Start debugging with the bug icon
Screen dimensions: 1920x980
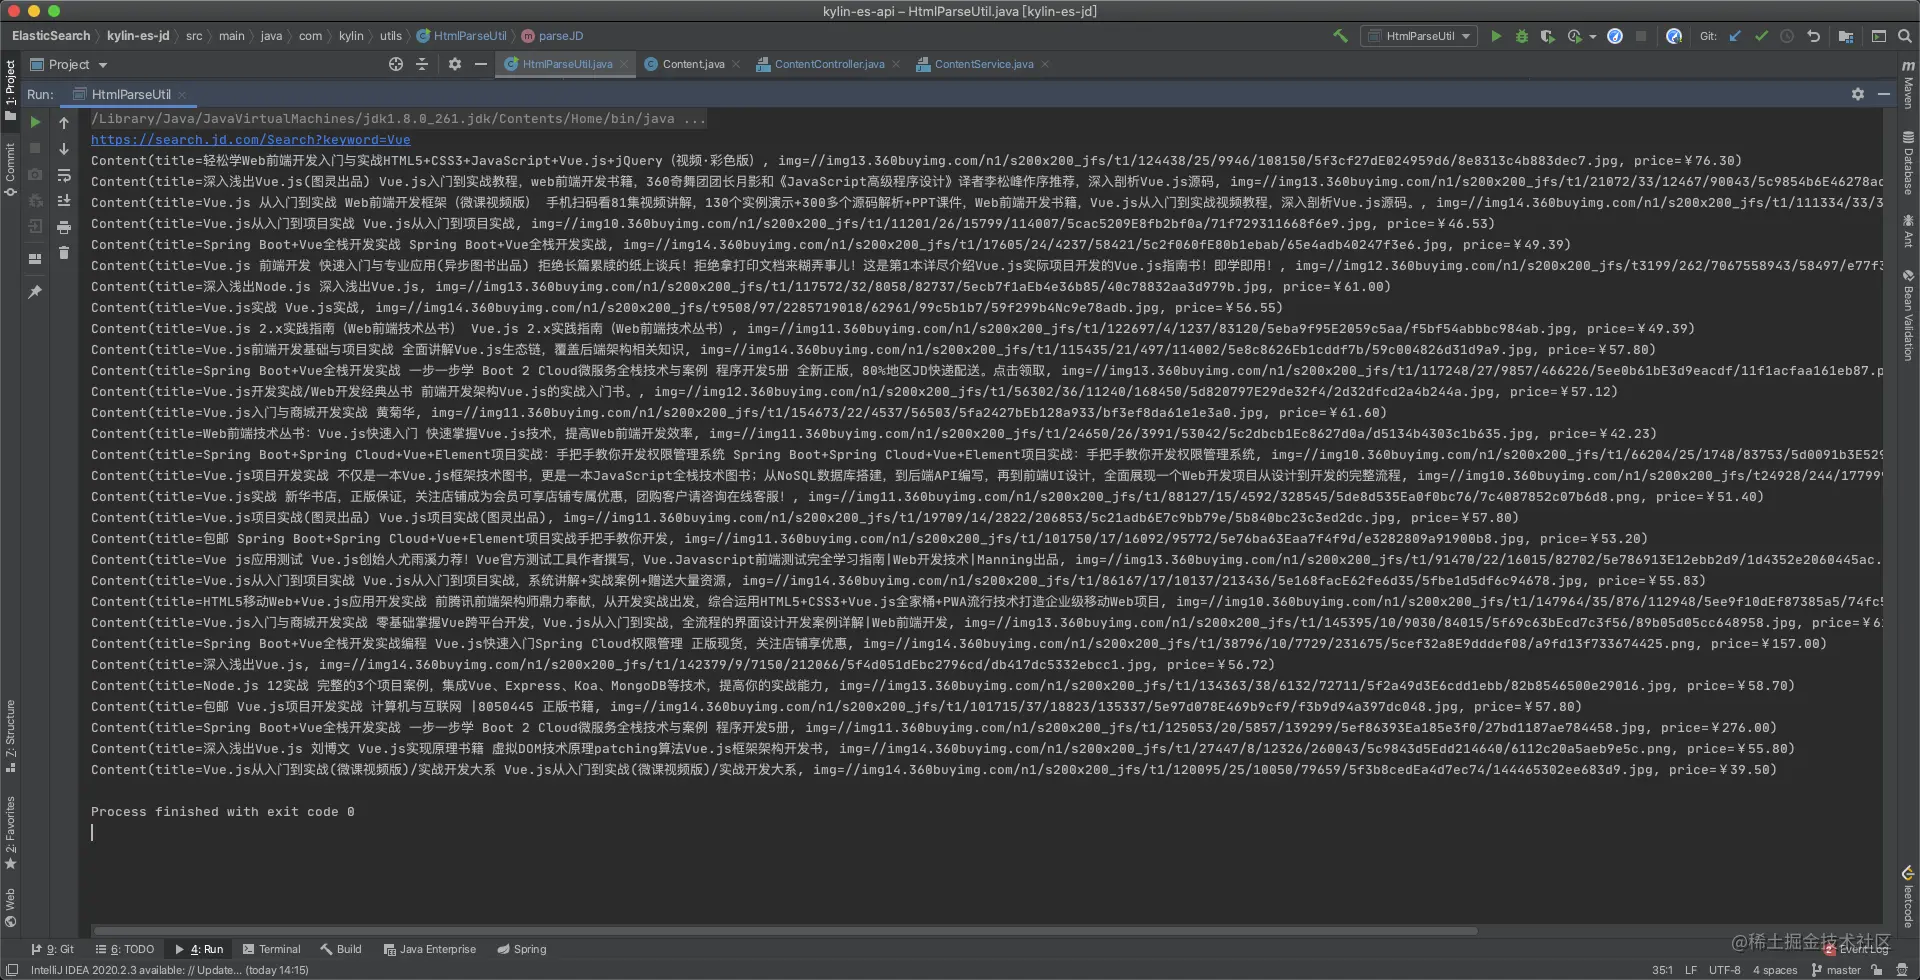[x=1522, y=36]
